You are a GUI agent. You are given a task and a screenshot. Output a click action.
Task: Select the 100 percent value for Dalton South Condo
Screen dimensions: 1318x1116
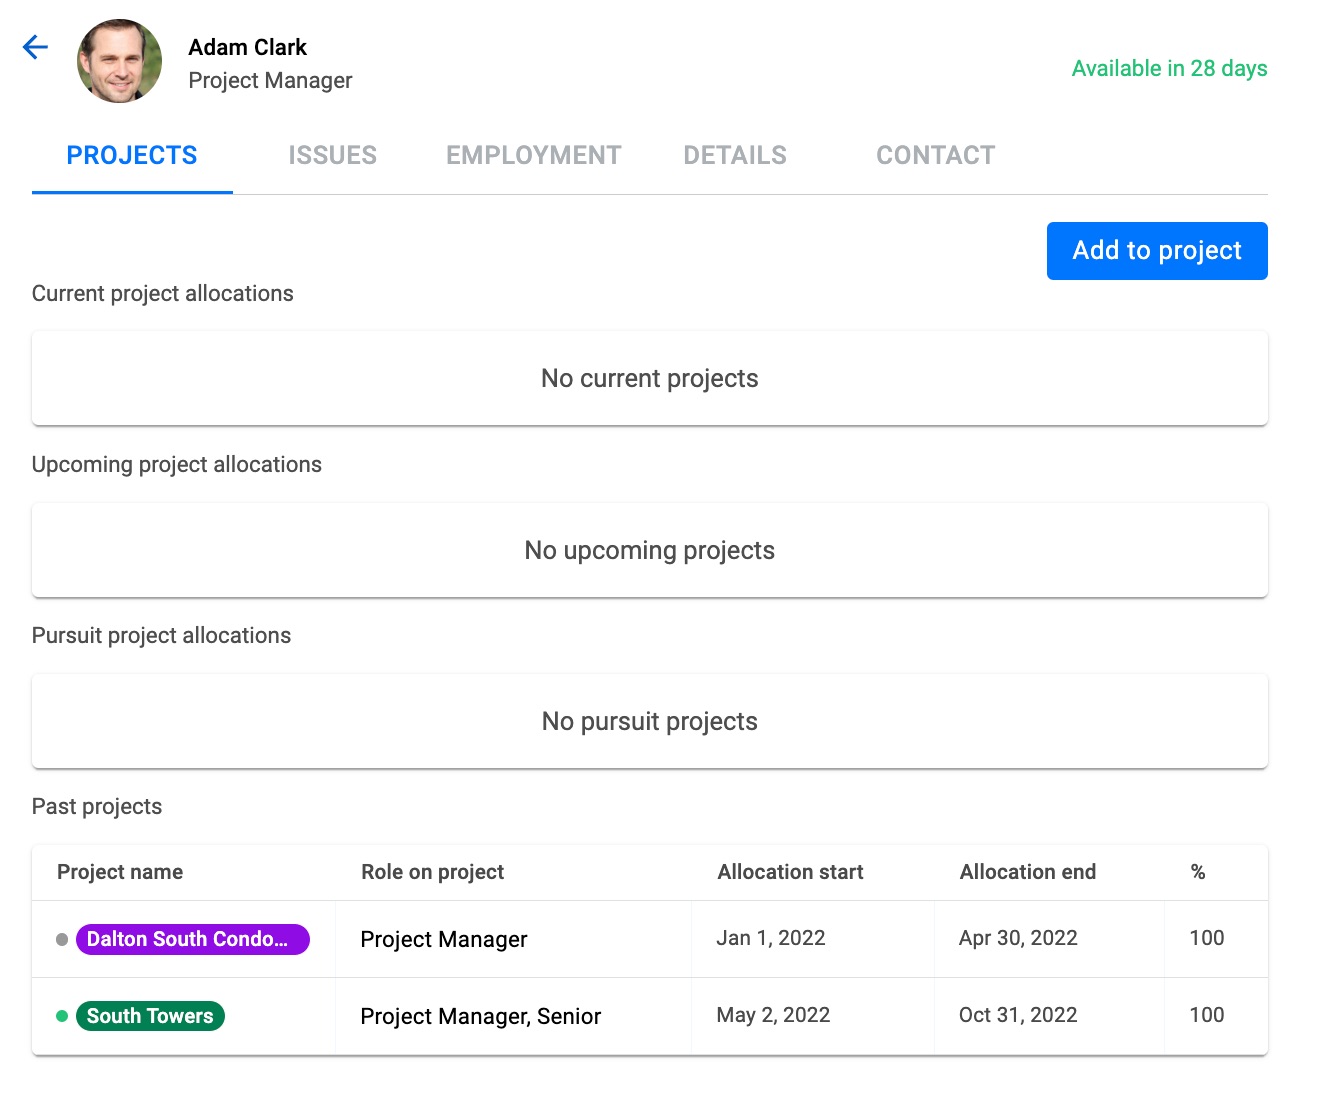pos(1207,938)
